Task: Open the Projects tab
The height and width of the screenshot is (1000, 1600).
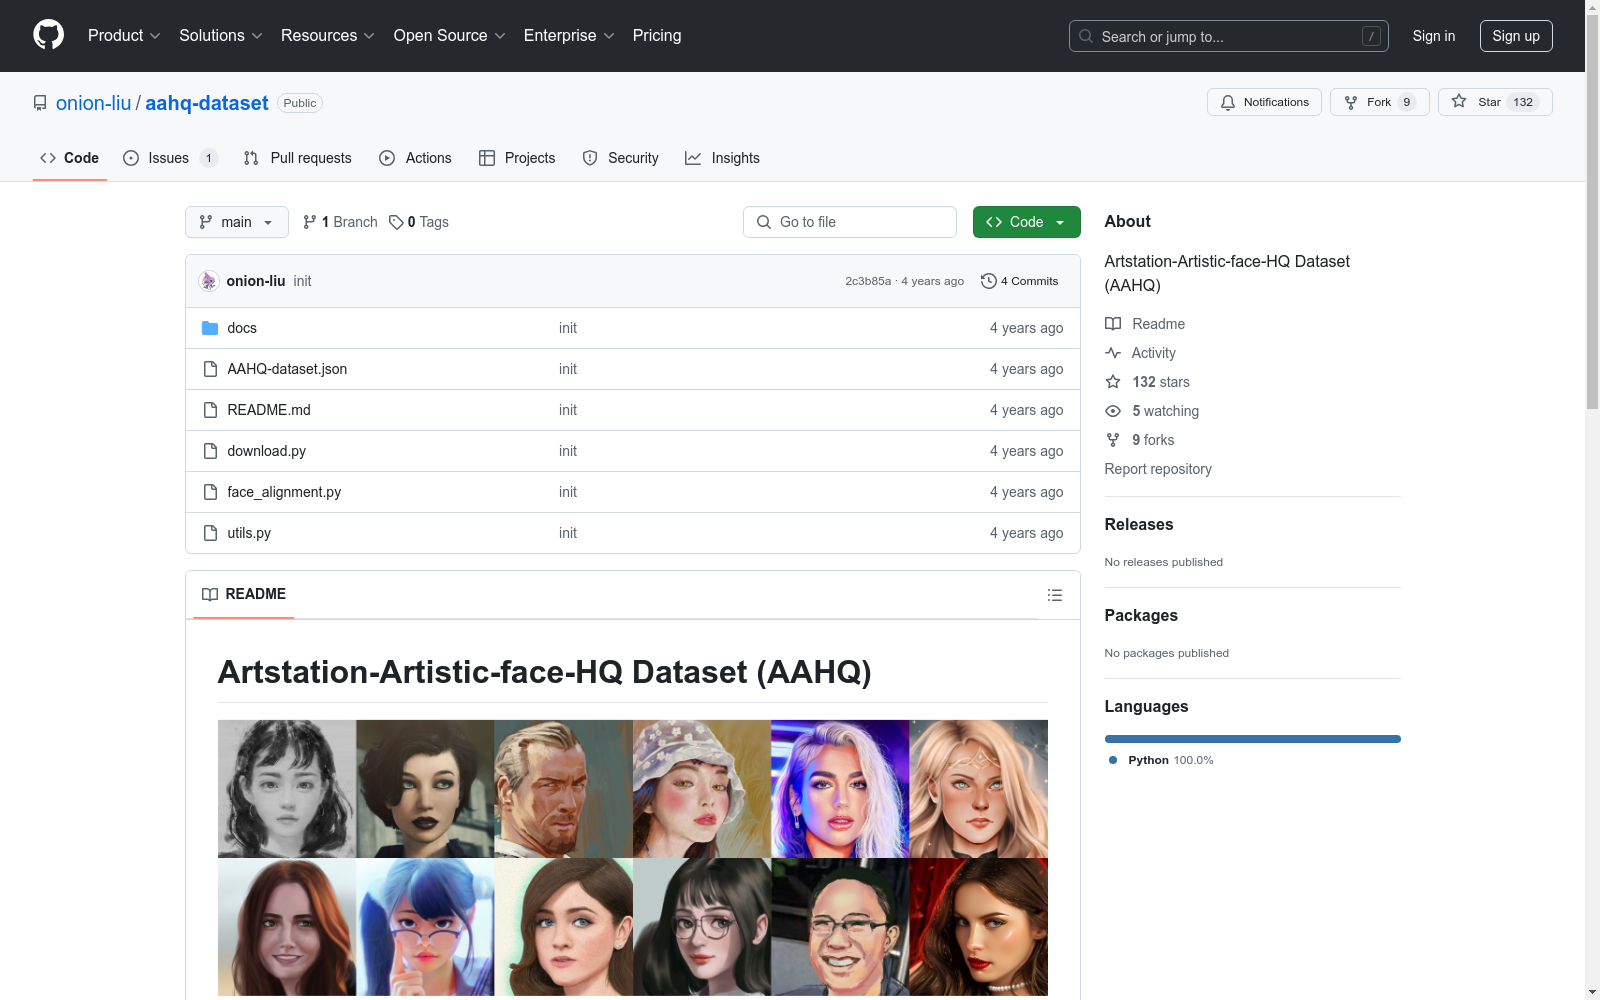Action: pyautogui.click(x=517, y=158)
